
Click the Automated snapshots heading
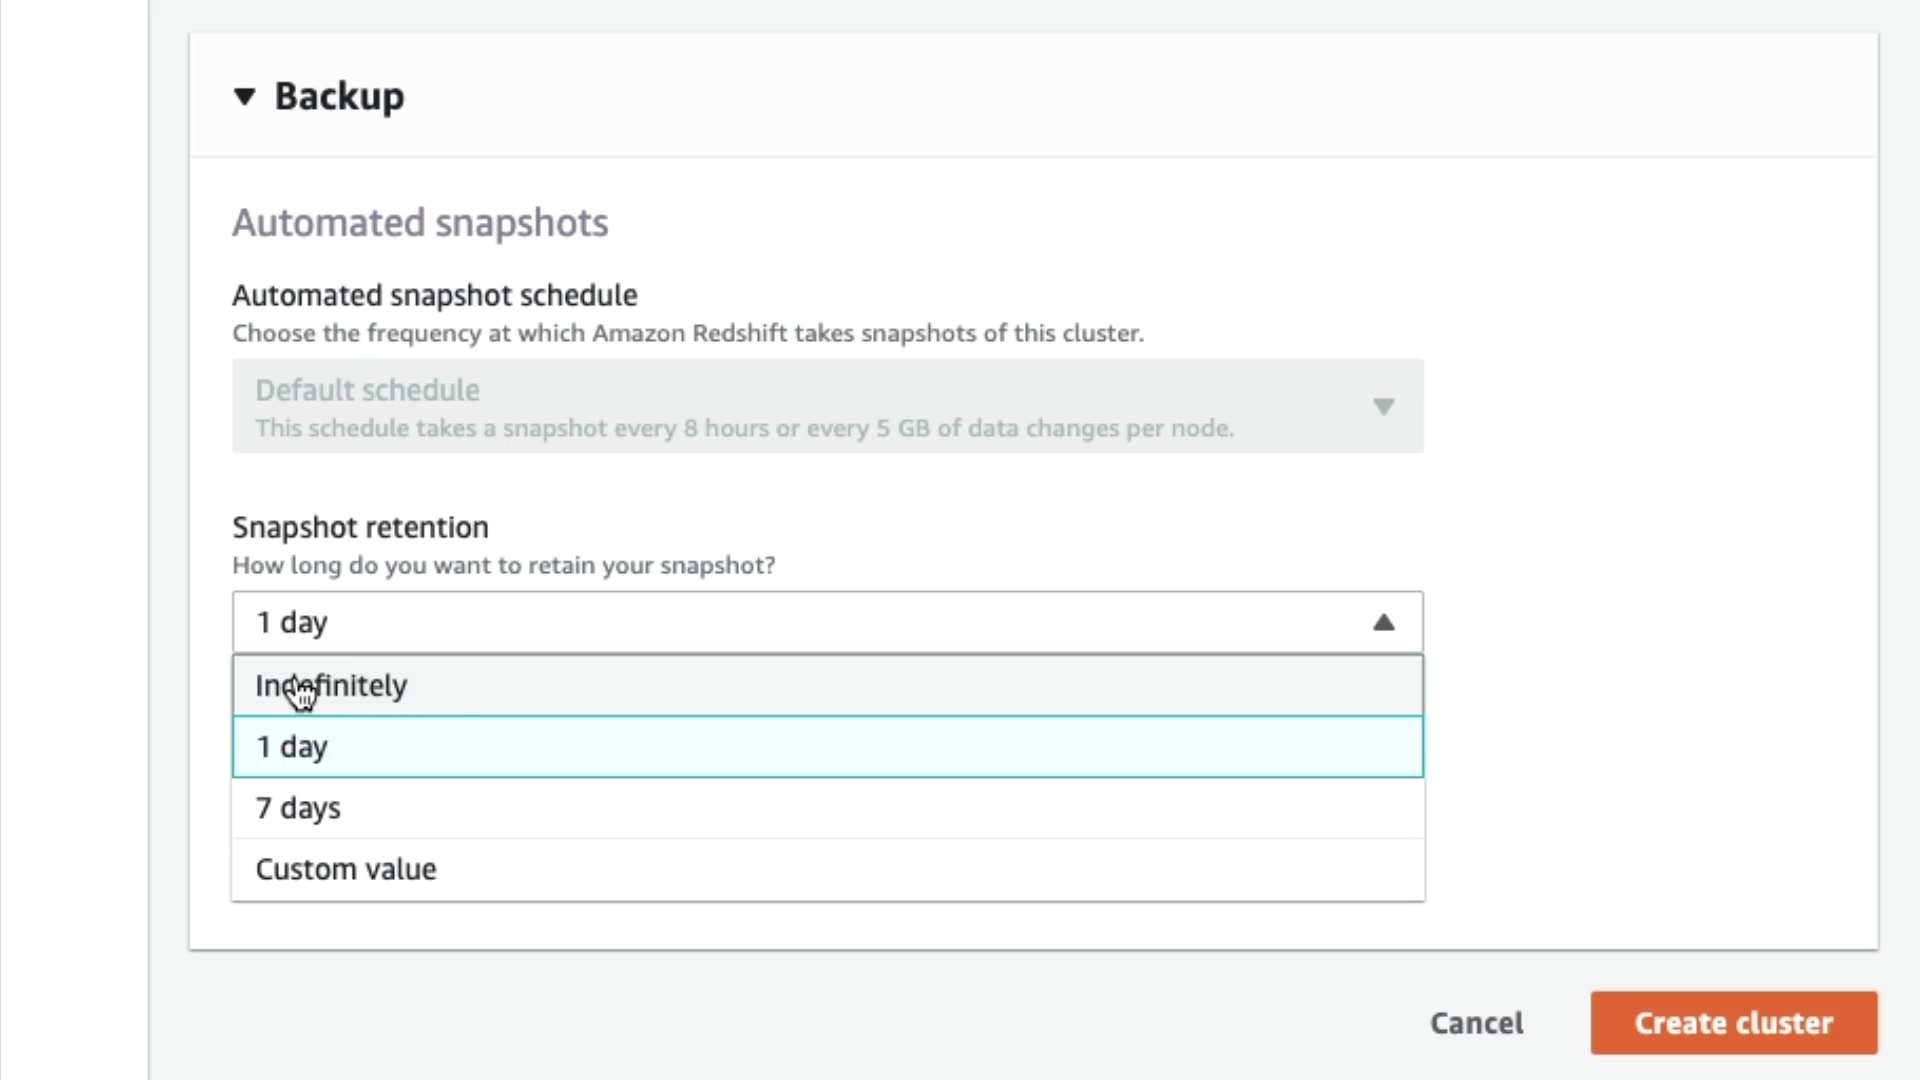pos(420,223)
